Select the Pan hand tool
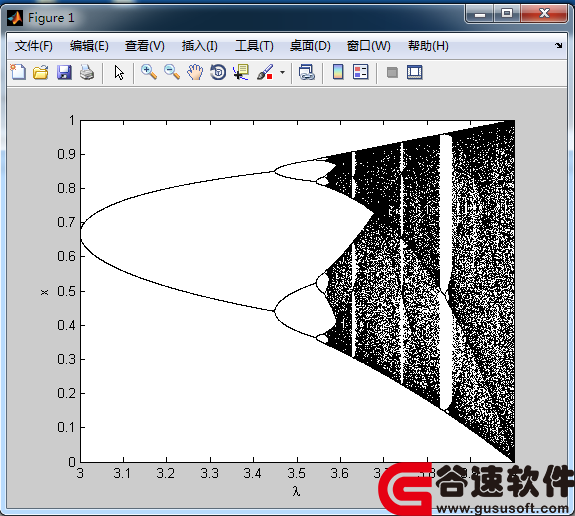Viewport: 575px width, 516px height. (x=195, y=72)
